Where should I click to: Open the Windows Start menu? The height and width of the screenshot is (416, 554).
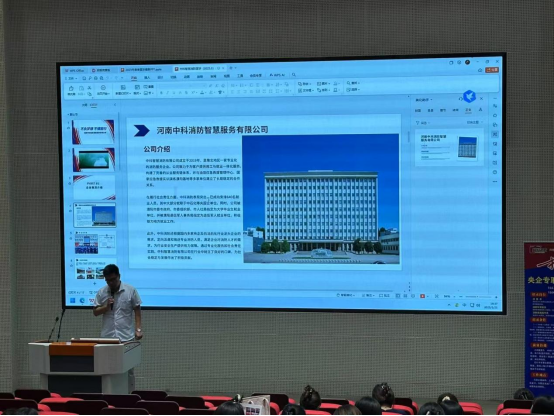pyautogui.click(x=73, y=300)
